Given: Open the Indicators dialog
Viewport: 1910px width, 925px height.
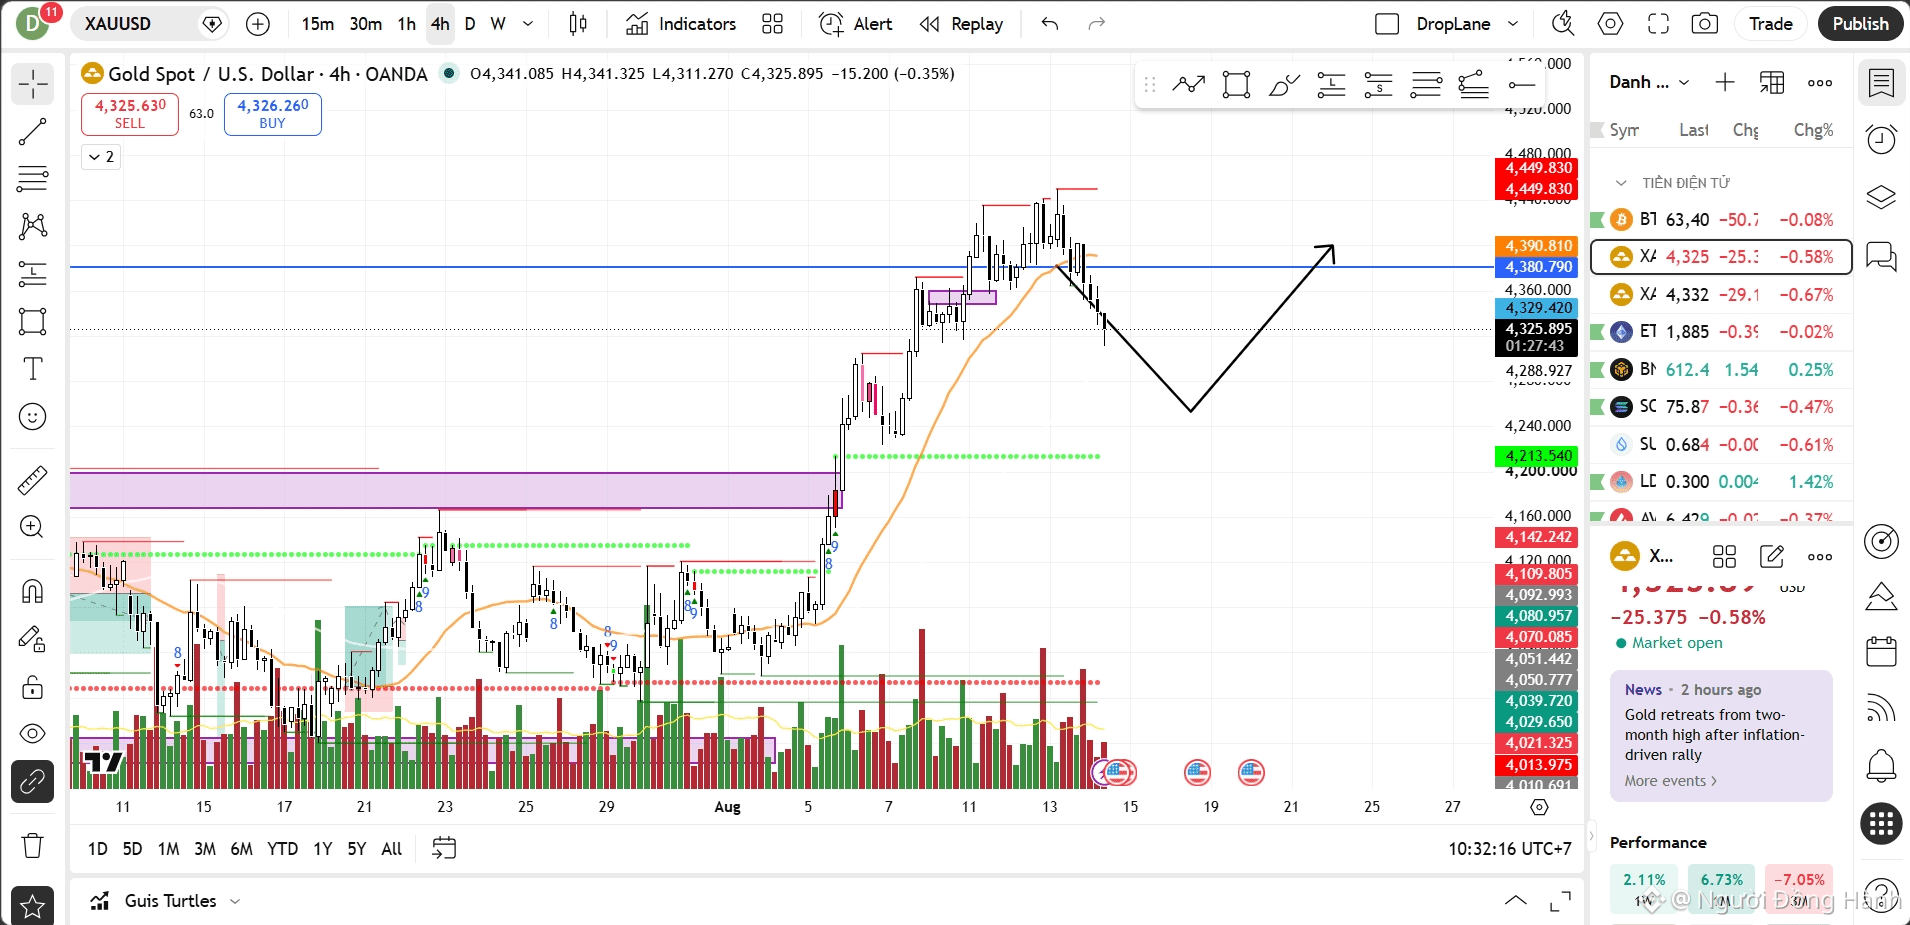Looking at the screenshot, I should point(682,24).
